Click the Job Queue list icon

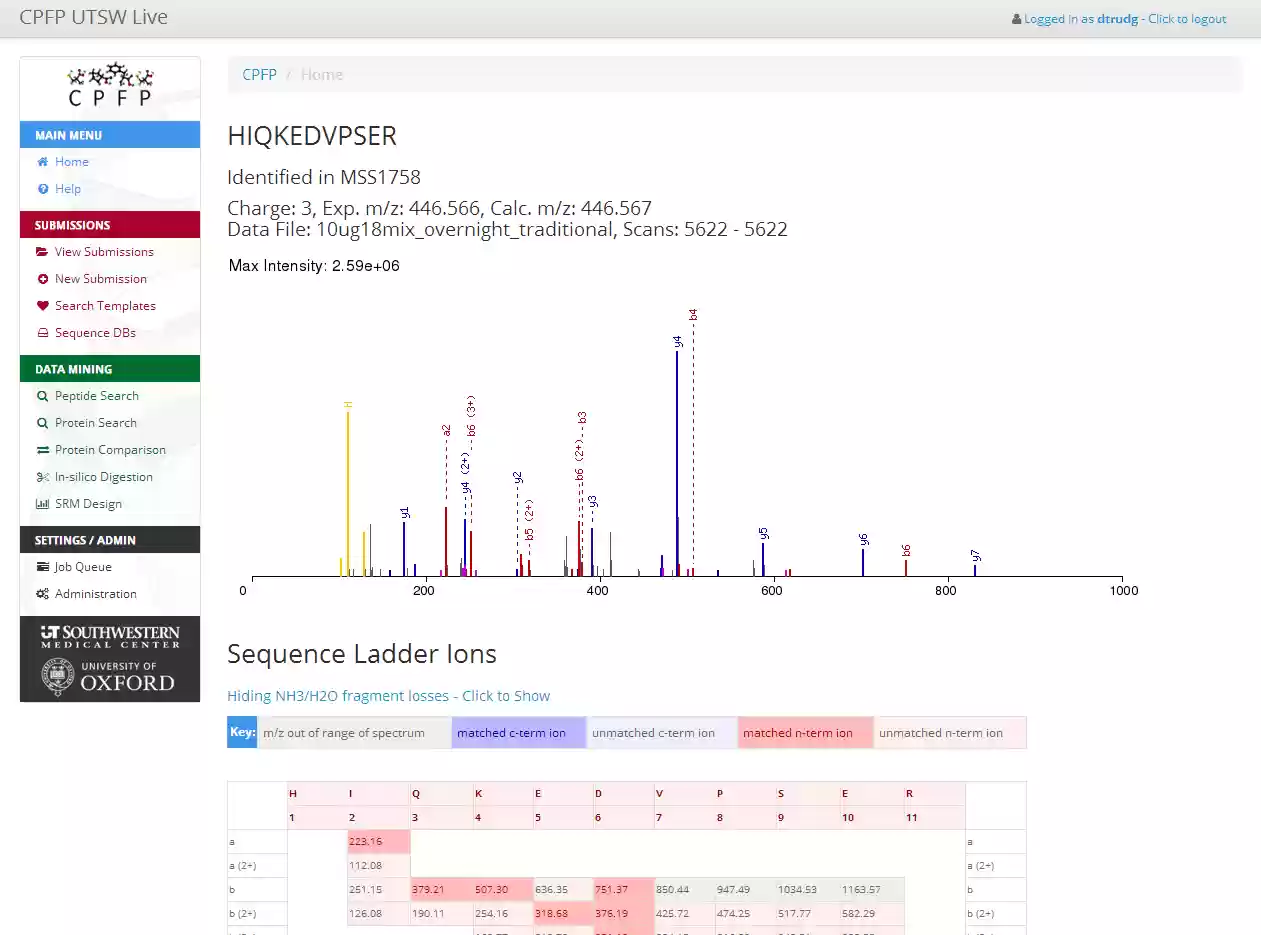42,566
